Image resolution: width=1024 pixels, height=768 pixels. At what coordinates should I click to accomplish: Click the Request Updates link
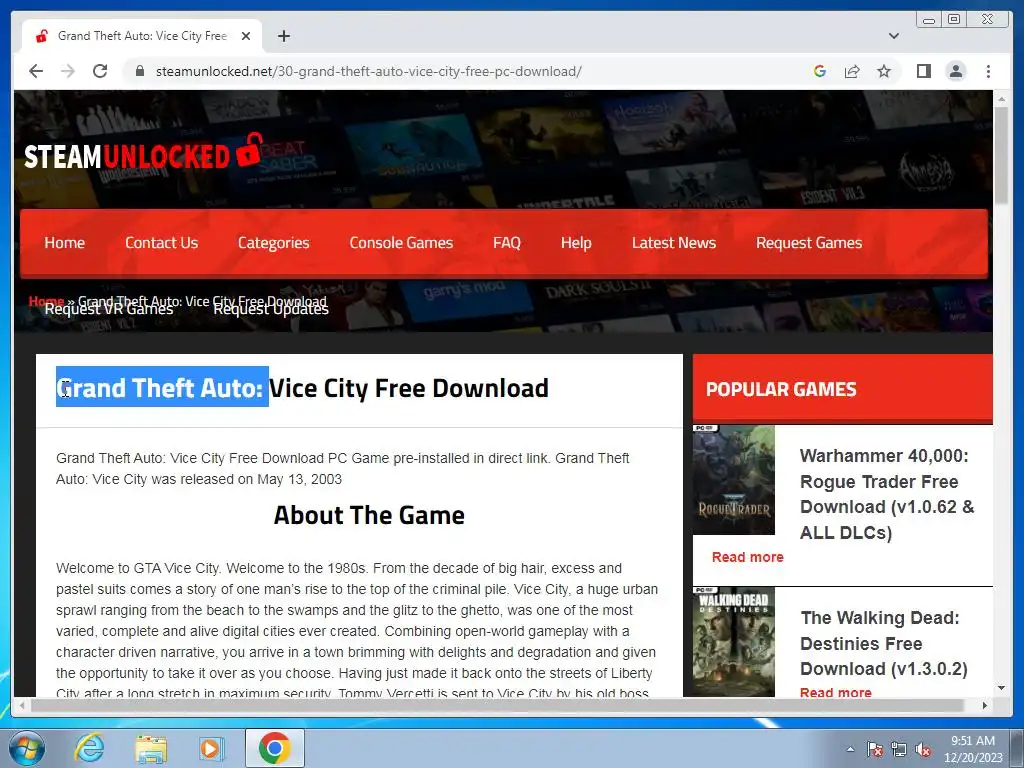click(271, 309)
